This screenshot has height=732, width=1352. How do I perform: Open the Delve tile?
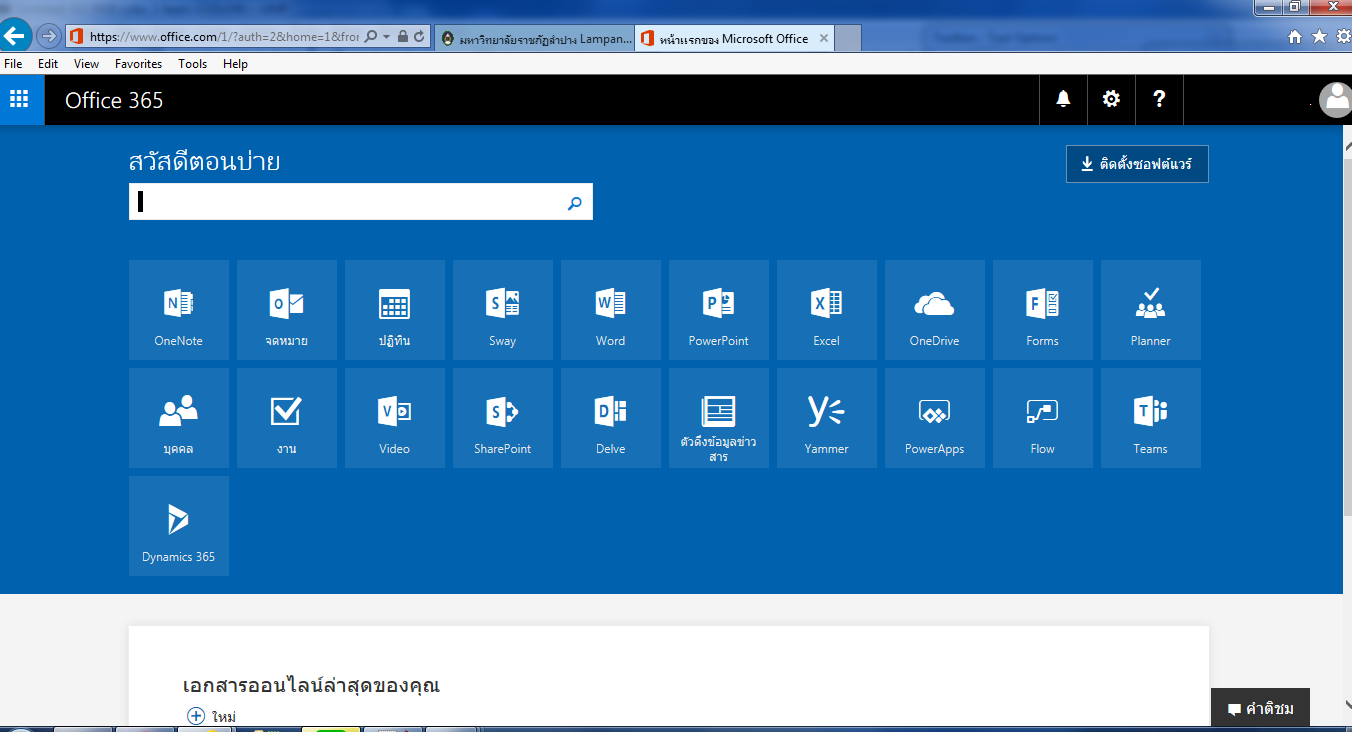[611, 418]
